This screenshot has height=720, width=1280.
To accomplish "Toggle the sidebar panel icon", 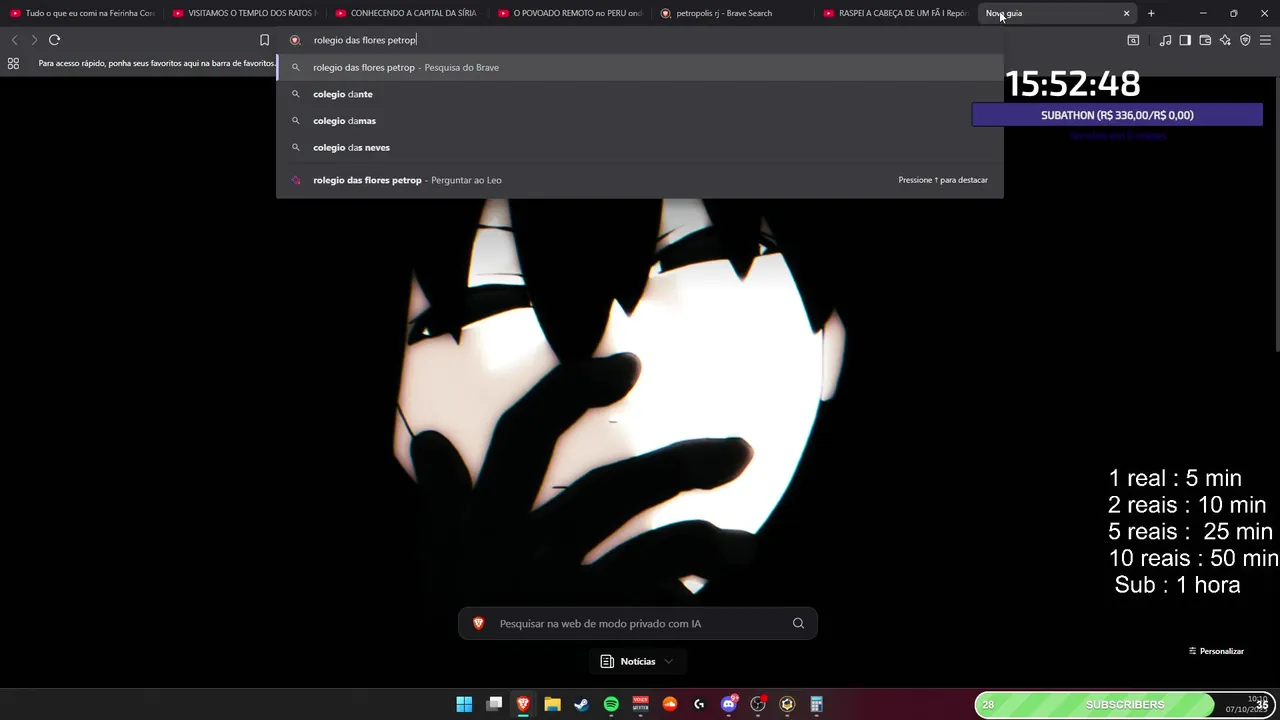I will click(x=1185, y=40).
